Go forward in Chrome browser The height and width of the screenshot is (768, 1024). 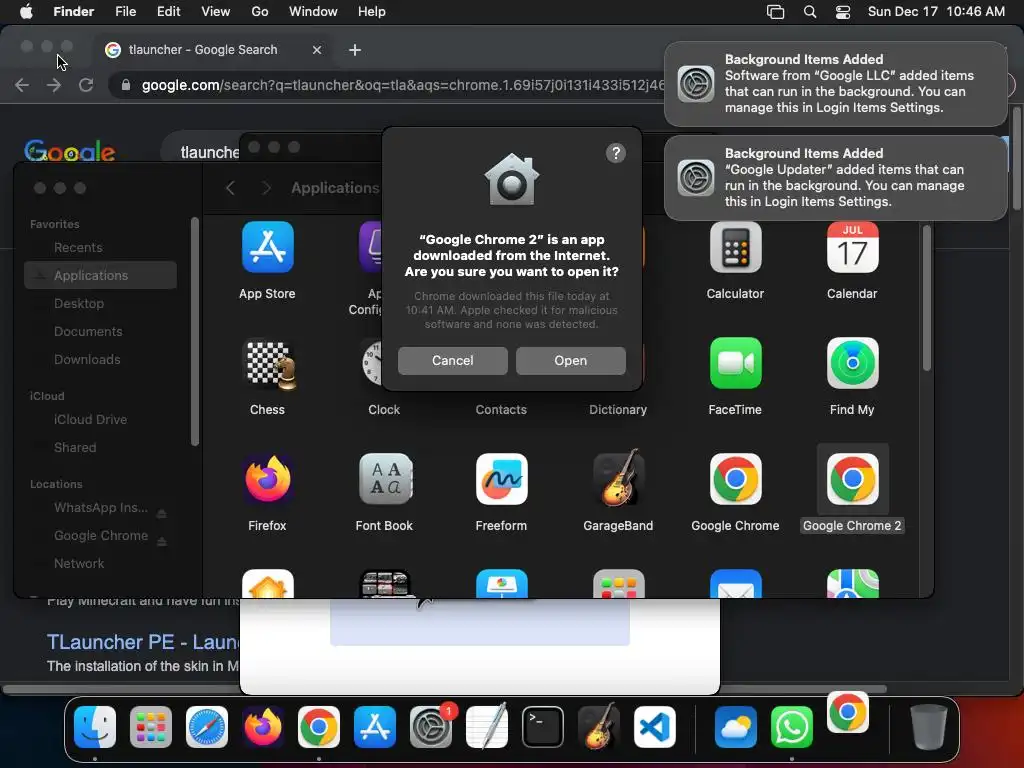point(54,85)
